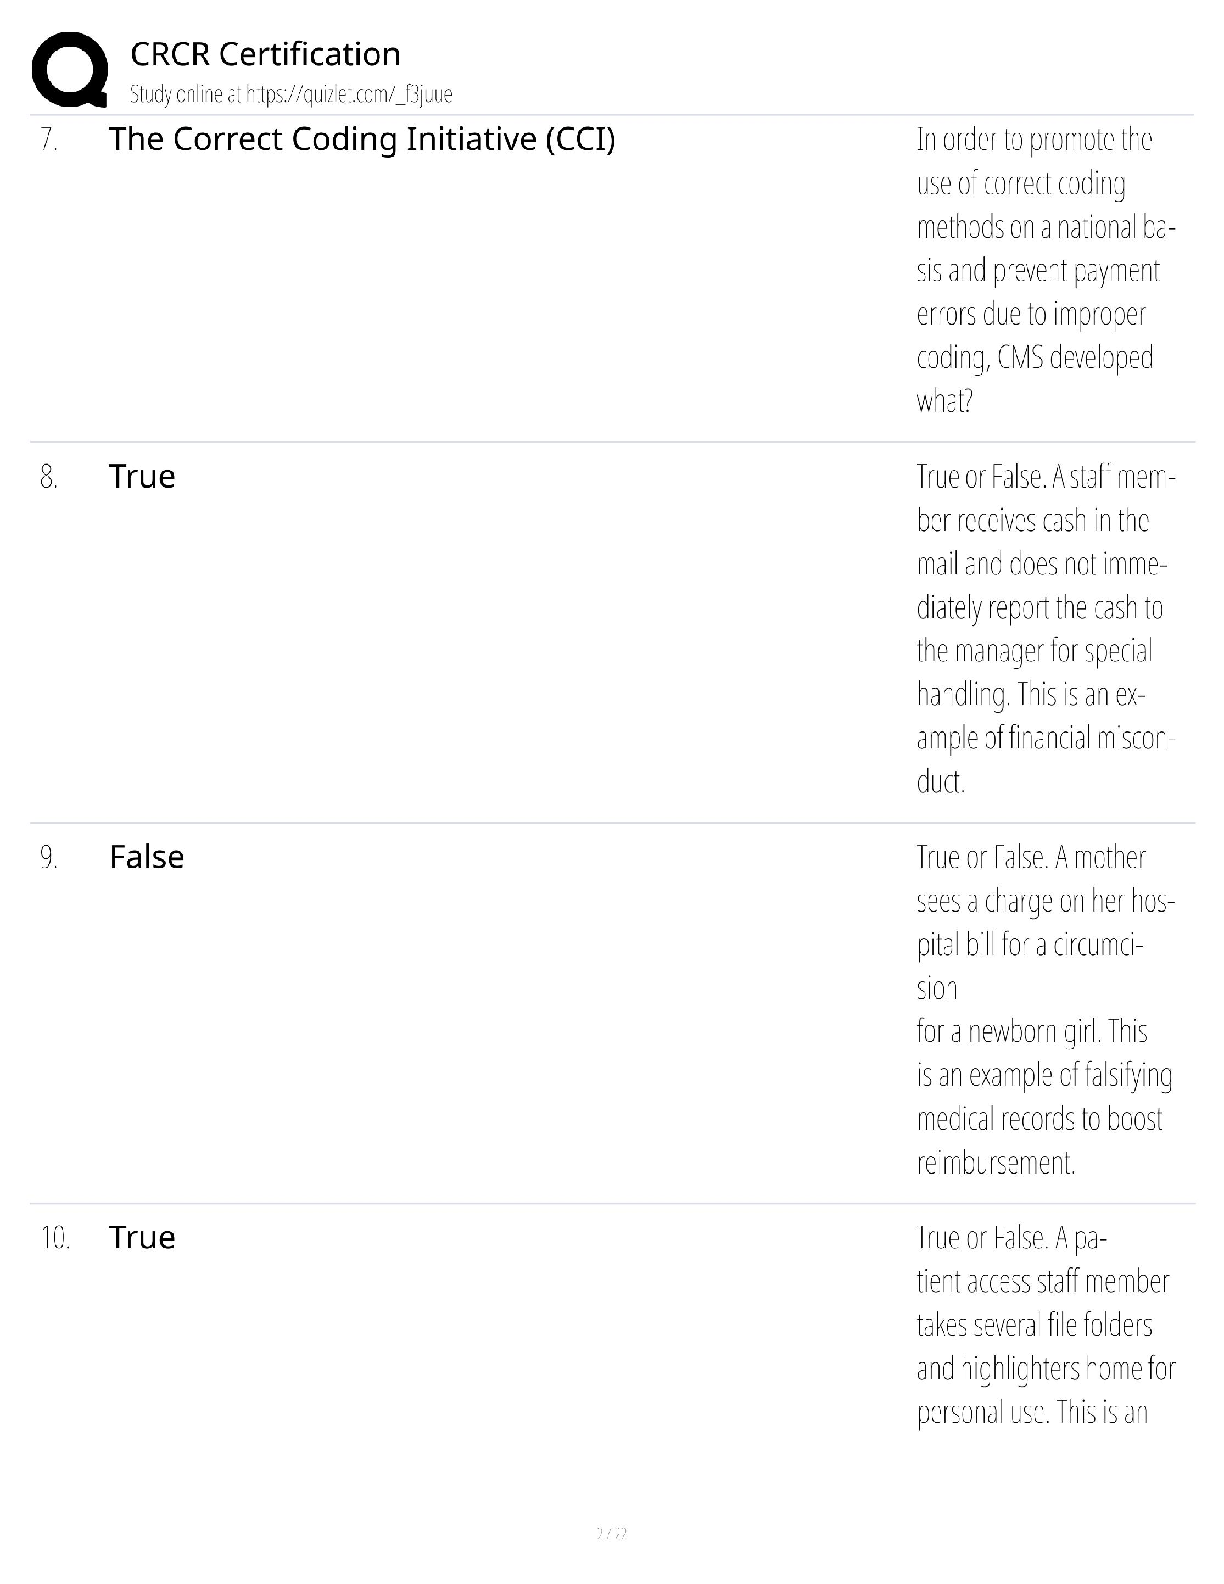Click 'Study online at' header text

[x=186, y=95]
